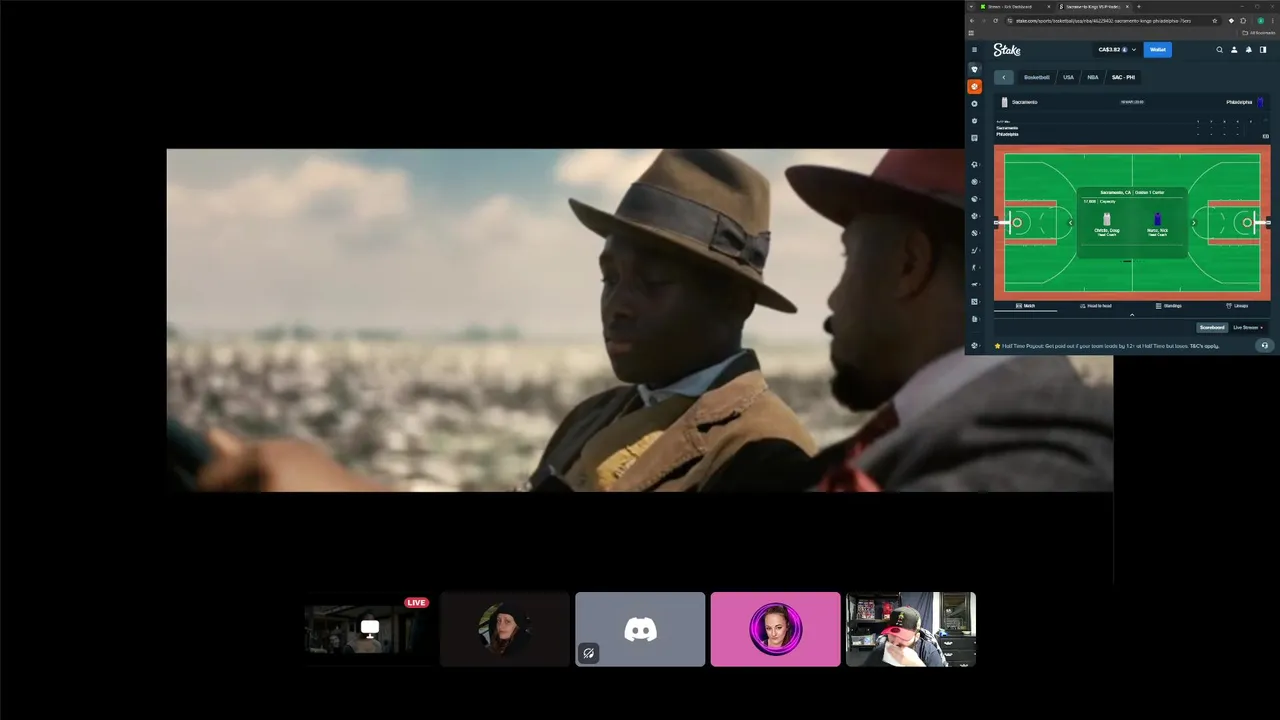Select the pink participant avatar tile
Viewport: 1280px width, 720px height.
[x=775, y=629]
